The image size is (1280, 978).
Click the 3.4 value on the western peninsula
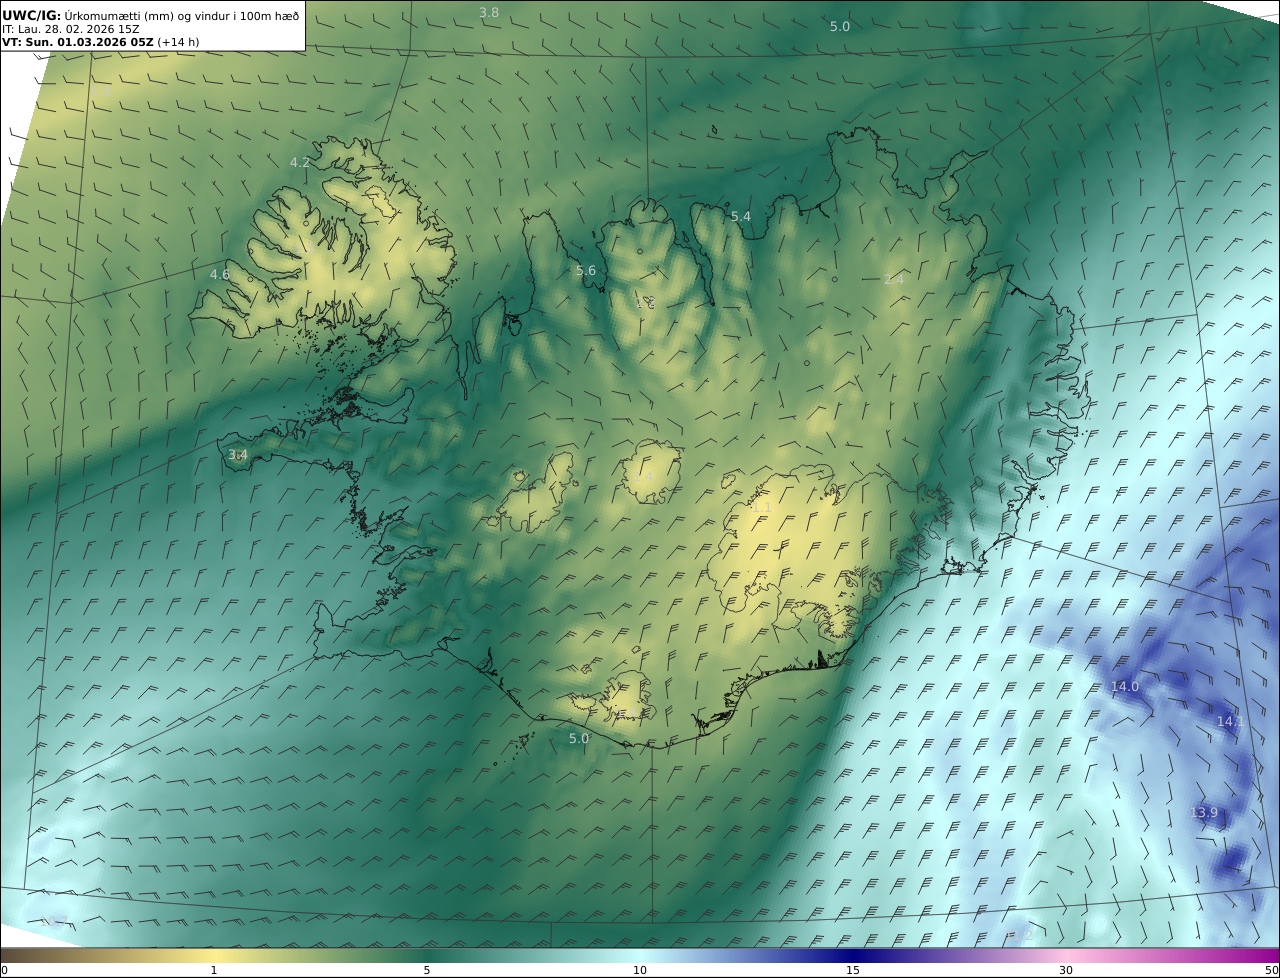[x=238, y=455]
